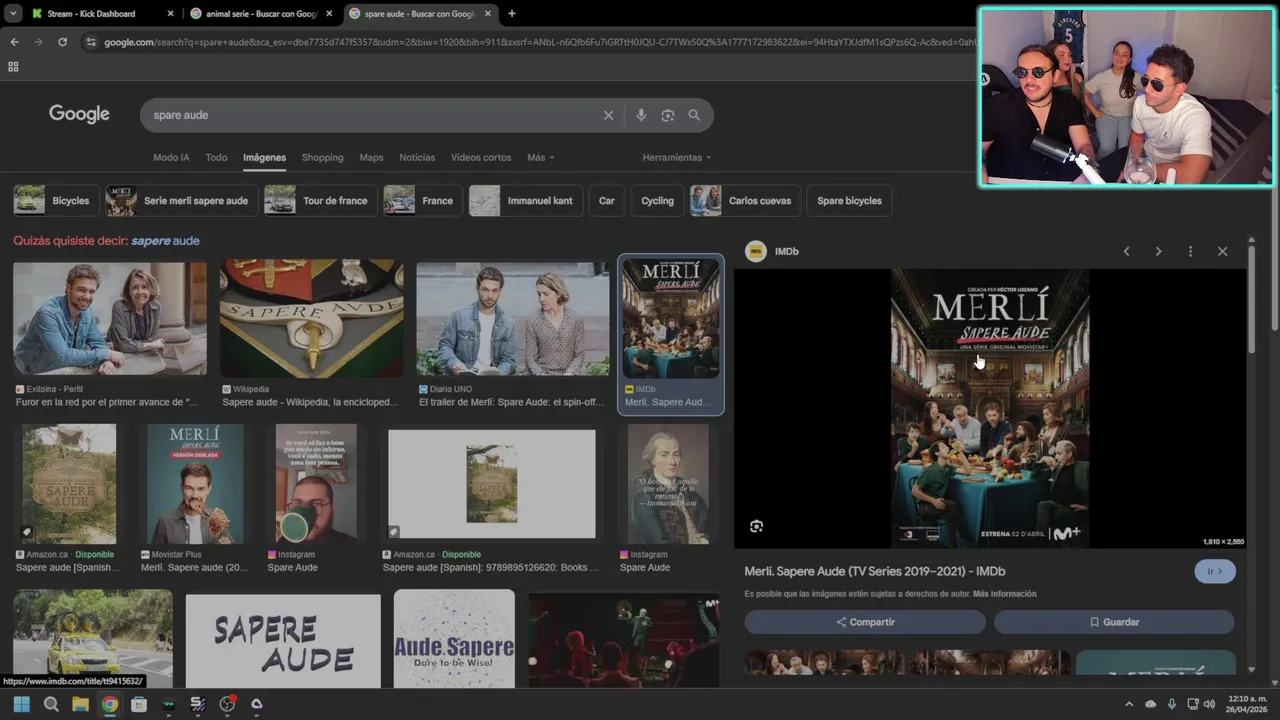Click the IMDb source icon in panel
The image size is (1280, 720).
(x=756, y=251)
